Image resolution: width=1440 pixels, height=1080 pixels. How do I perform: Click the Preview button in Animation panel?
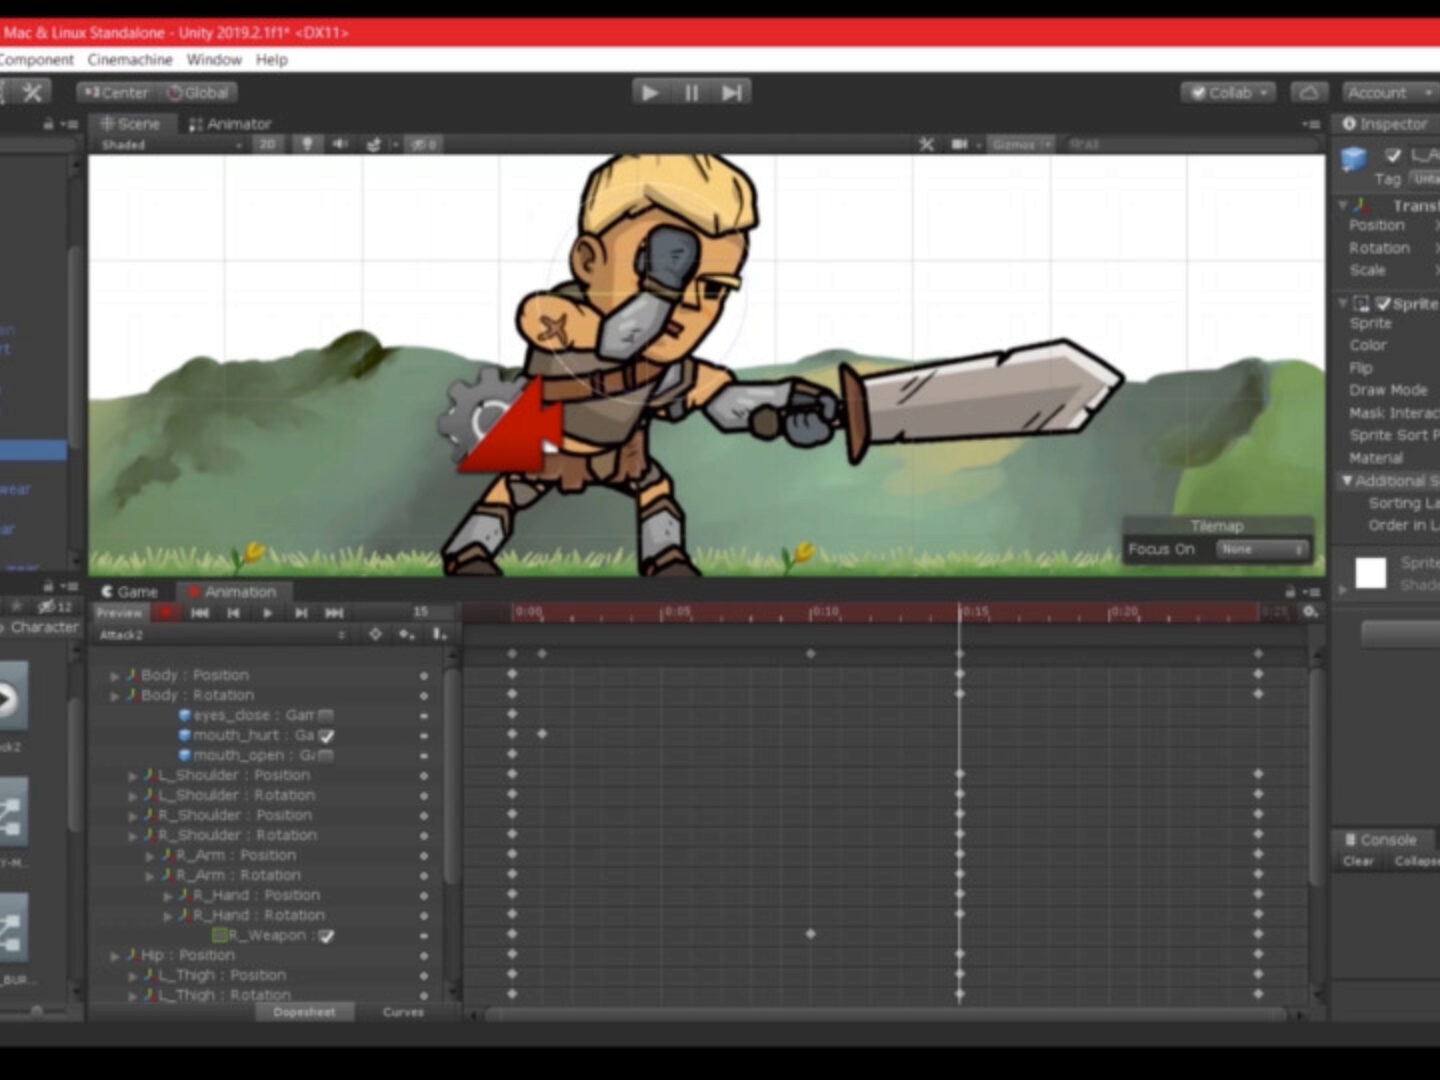pyautogui.click(x=120, y=612)
